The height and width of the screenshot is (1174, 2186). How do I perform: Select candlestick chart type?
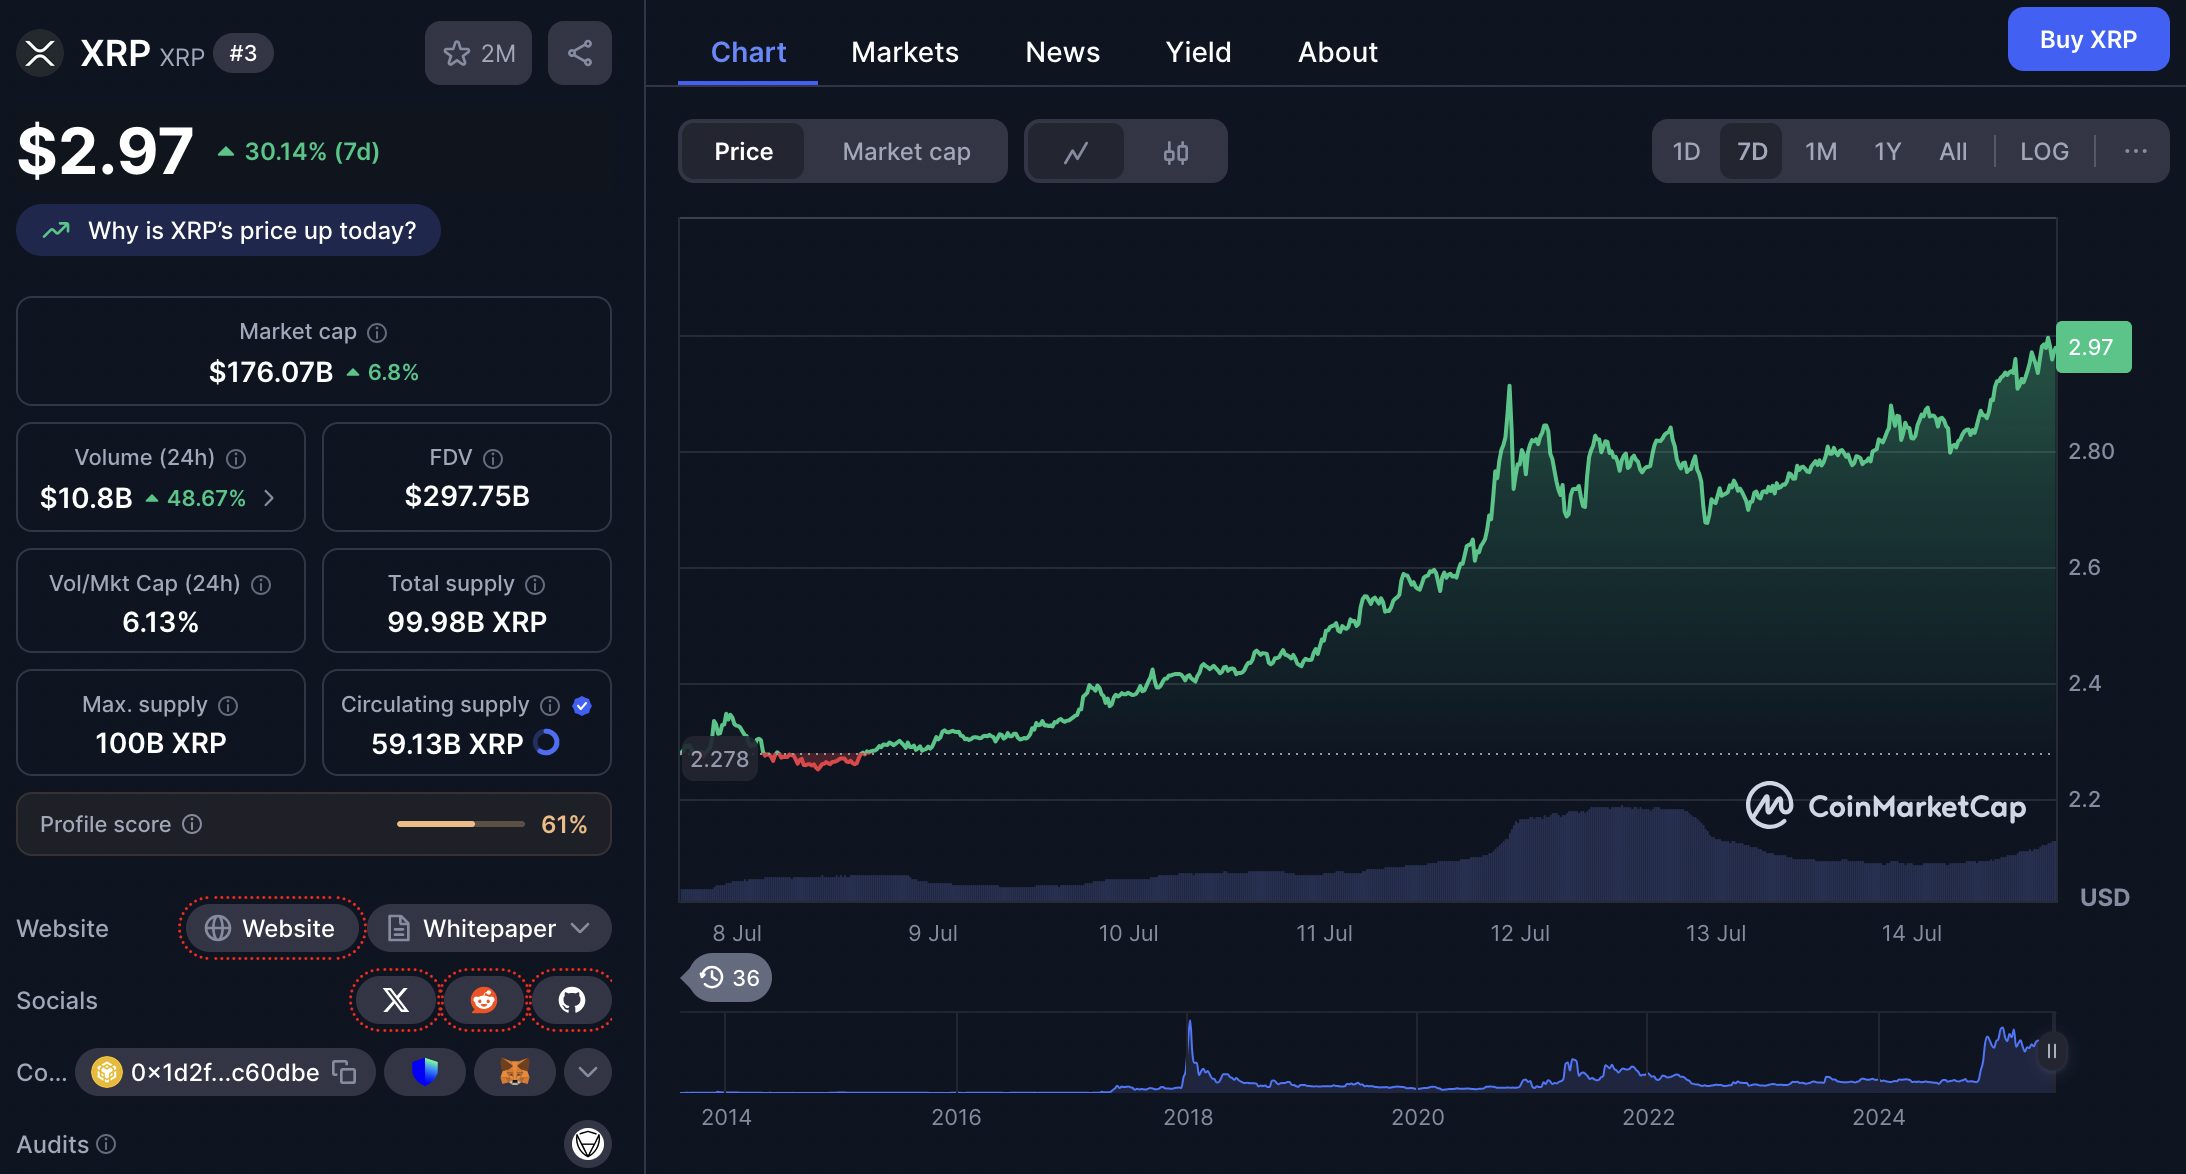coord(1176,152)
